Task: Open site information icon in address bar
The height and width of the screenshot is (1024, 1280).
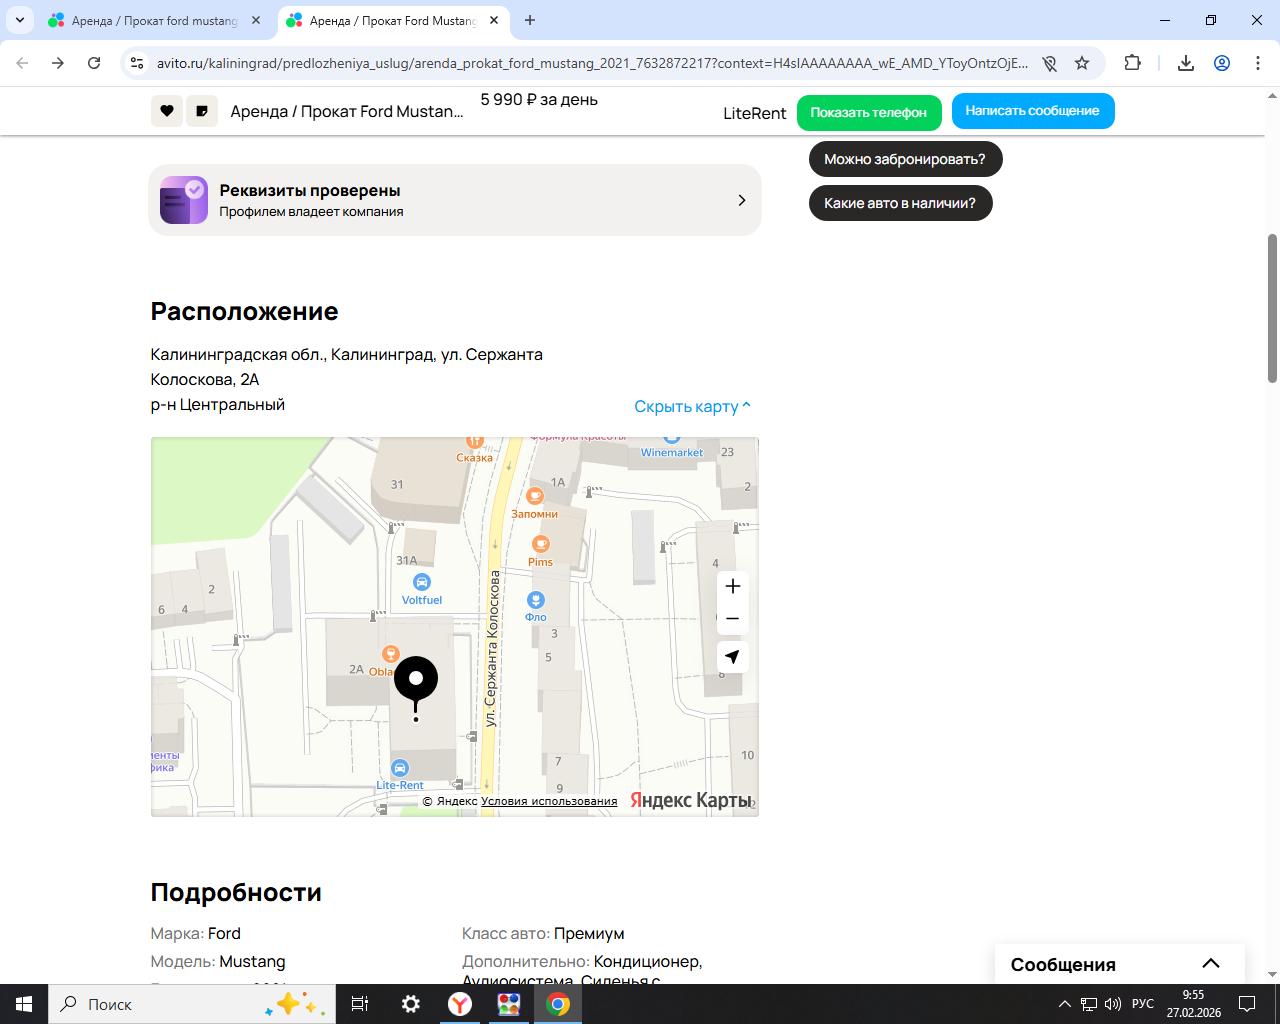Action: [x=138, y=63]
